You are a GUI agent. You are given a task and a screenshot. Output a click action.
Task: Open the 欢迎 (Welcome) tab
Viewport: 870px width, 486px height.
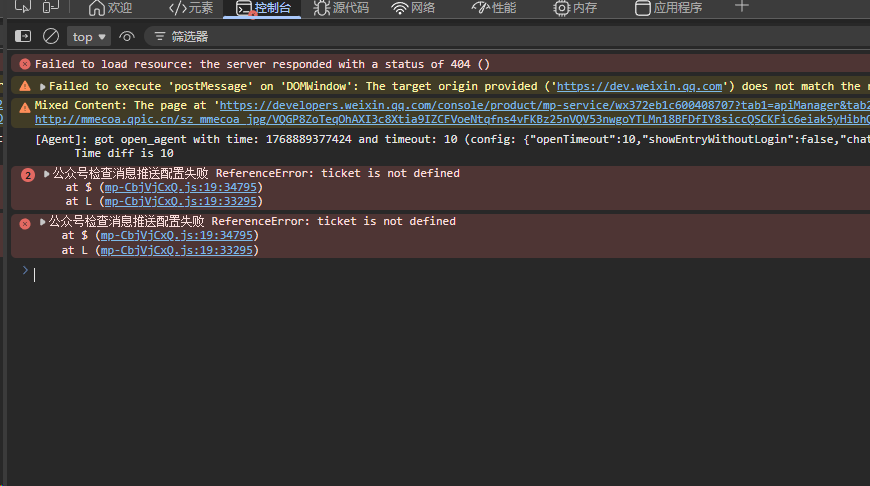(110, 8)
